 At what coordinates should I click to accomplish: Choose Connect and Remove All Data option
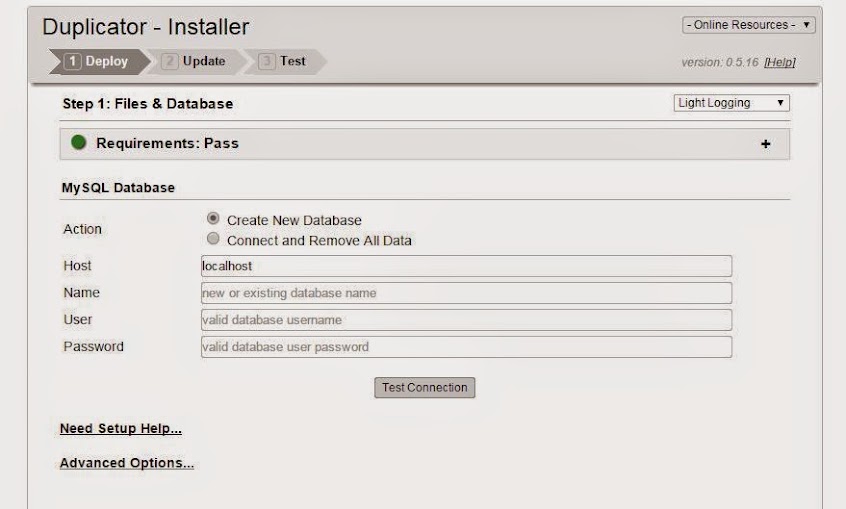click(x=213, y=239)
